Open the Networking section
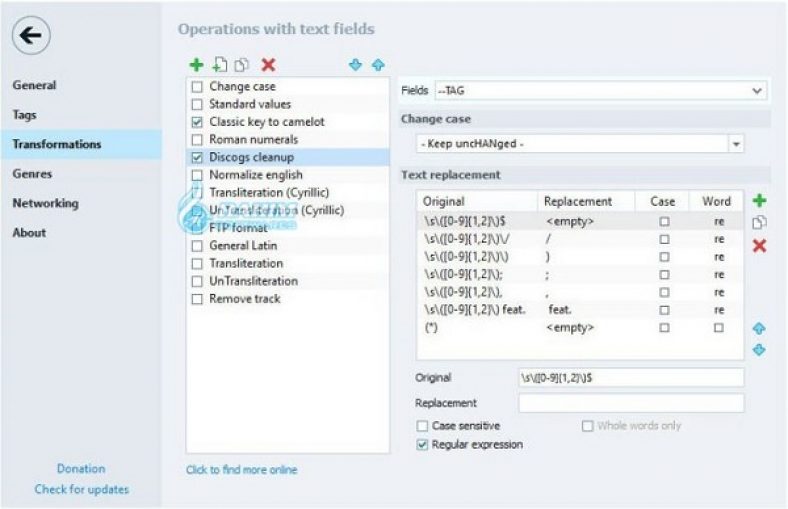 [x=46, y=203]
